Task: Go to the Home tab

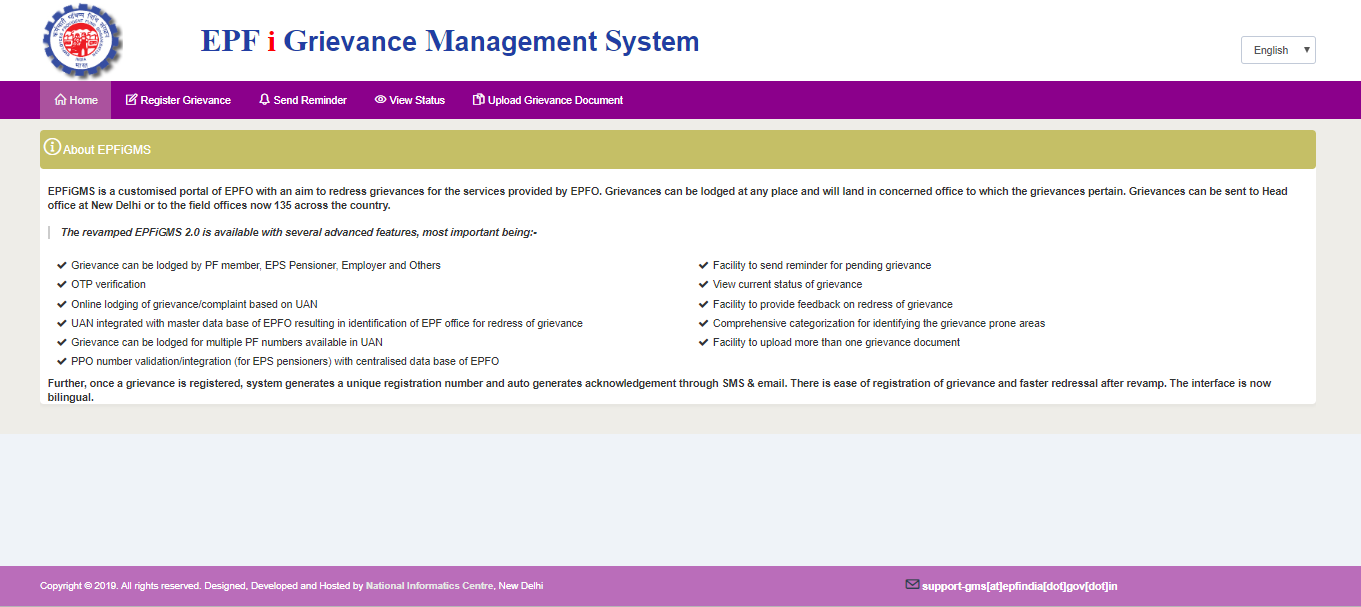Action: click(75, 100)
